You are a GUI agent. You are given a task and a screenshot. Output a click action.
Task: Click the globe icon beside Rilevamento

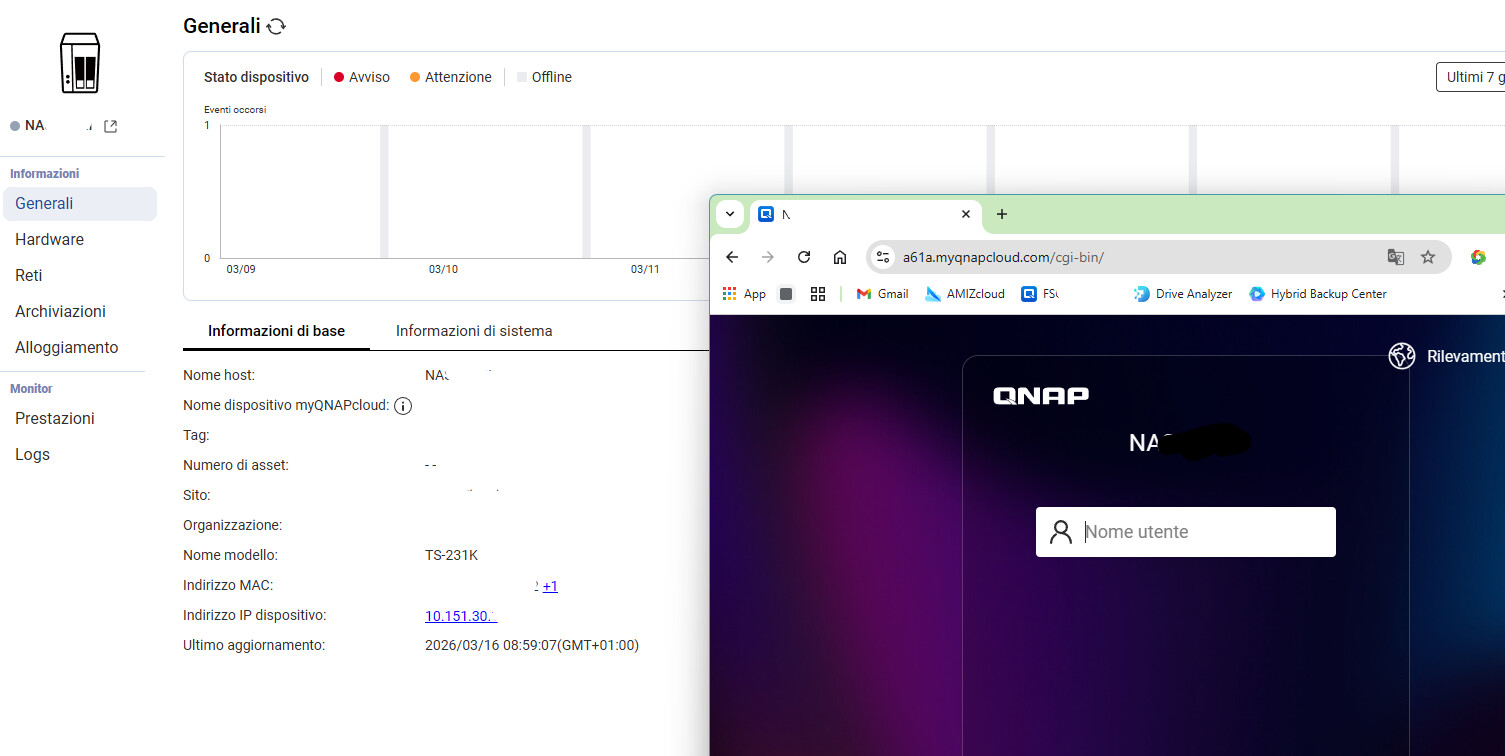point(1402,356)
